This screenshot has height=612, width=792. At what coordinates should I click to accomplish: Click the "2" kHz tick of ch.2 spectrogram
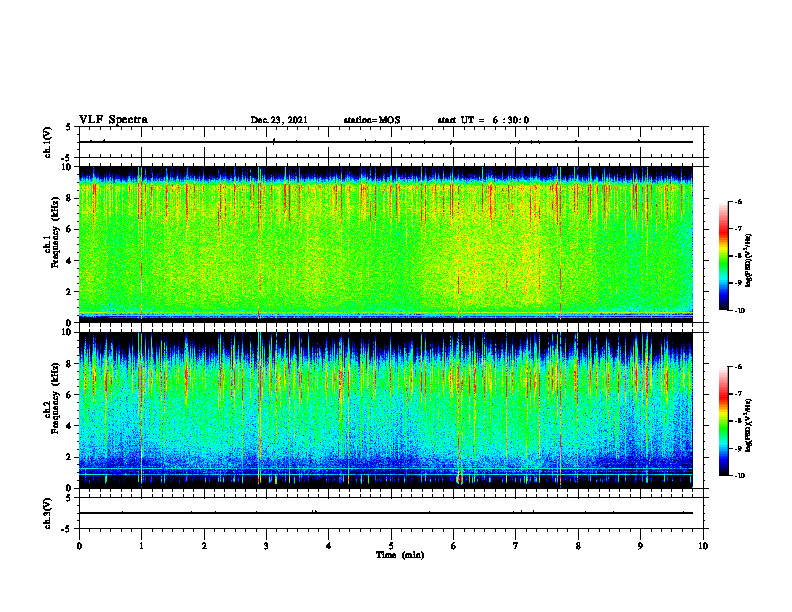coord(70,457)
